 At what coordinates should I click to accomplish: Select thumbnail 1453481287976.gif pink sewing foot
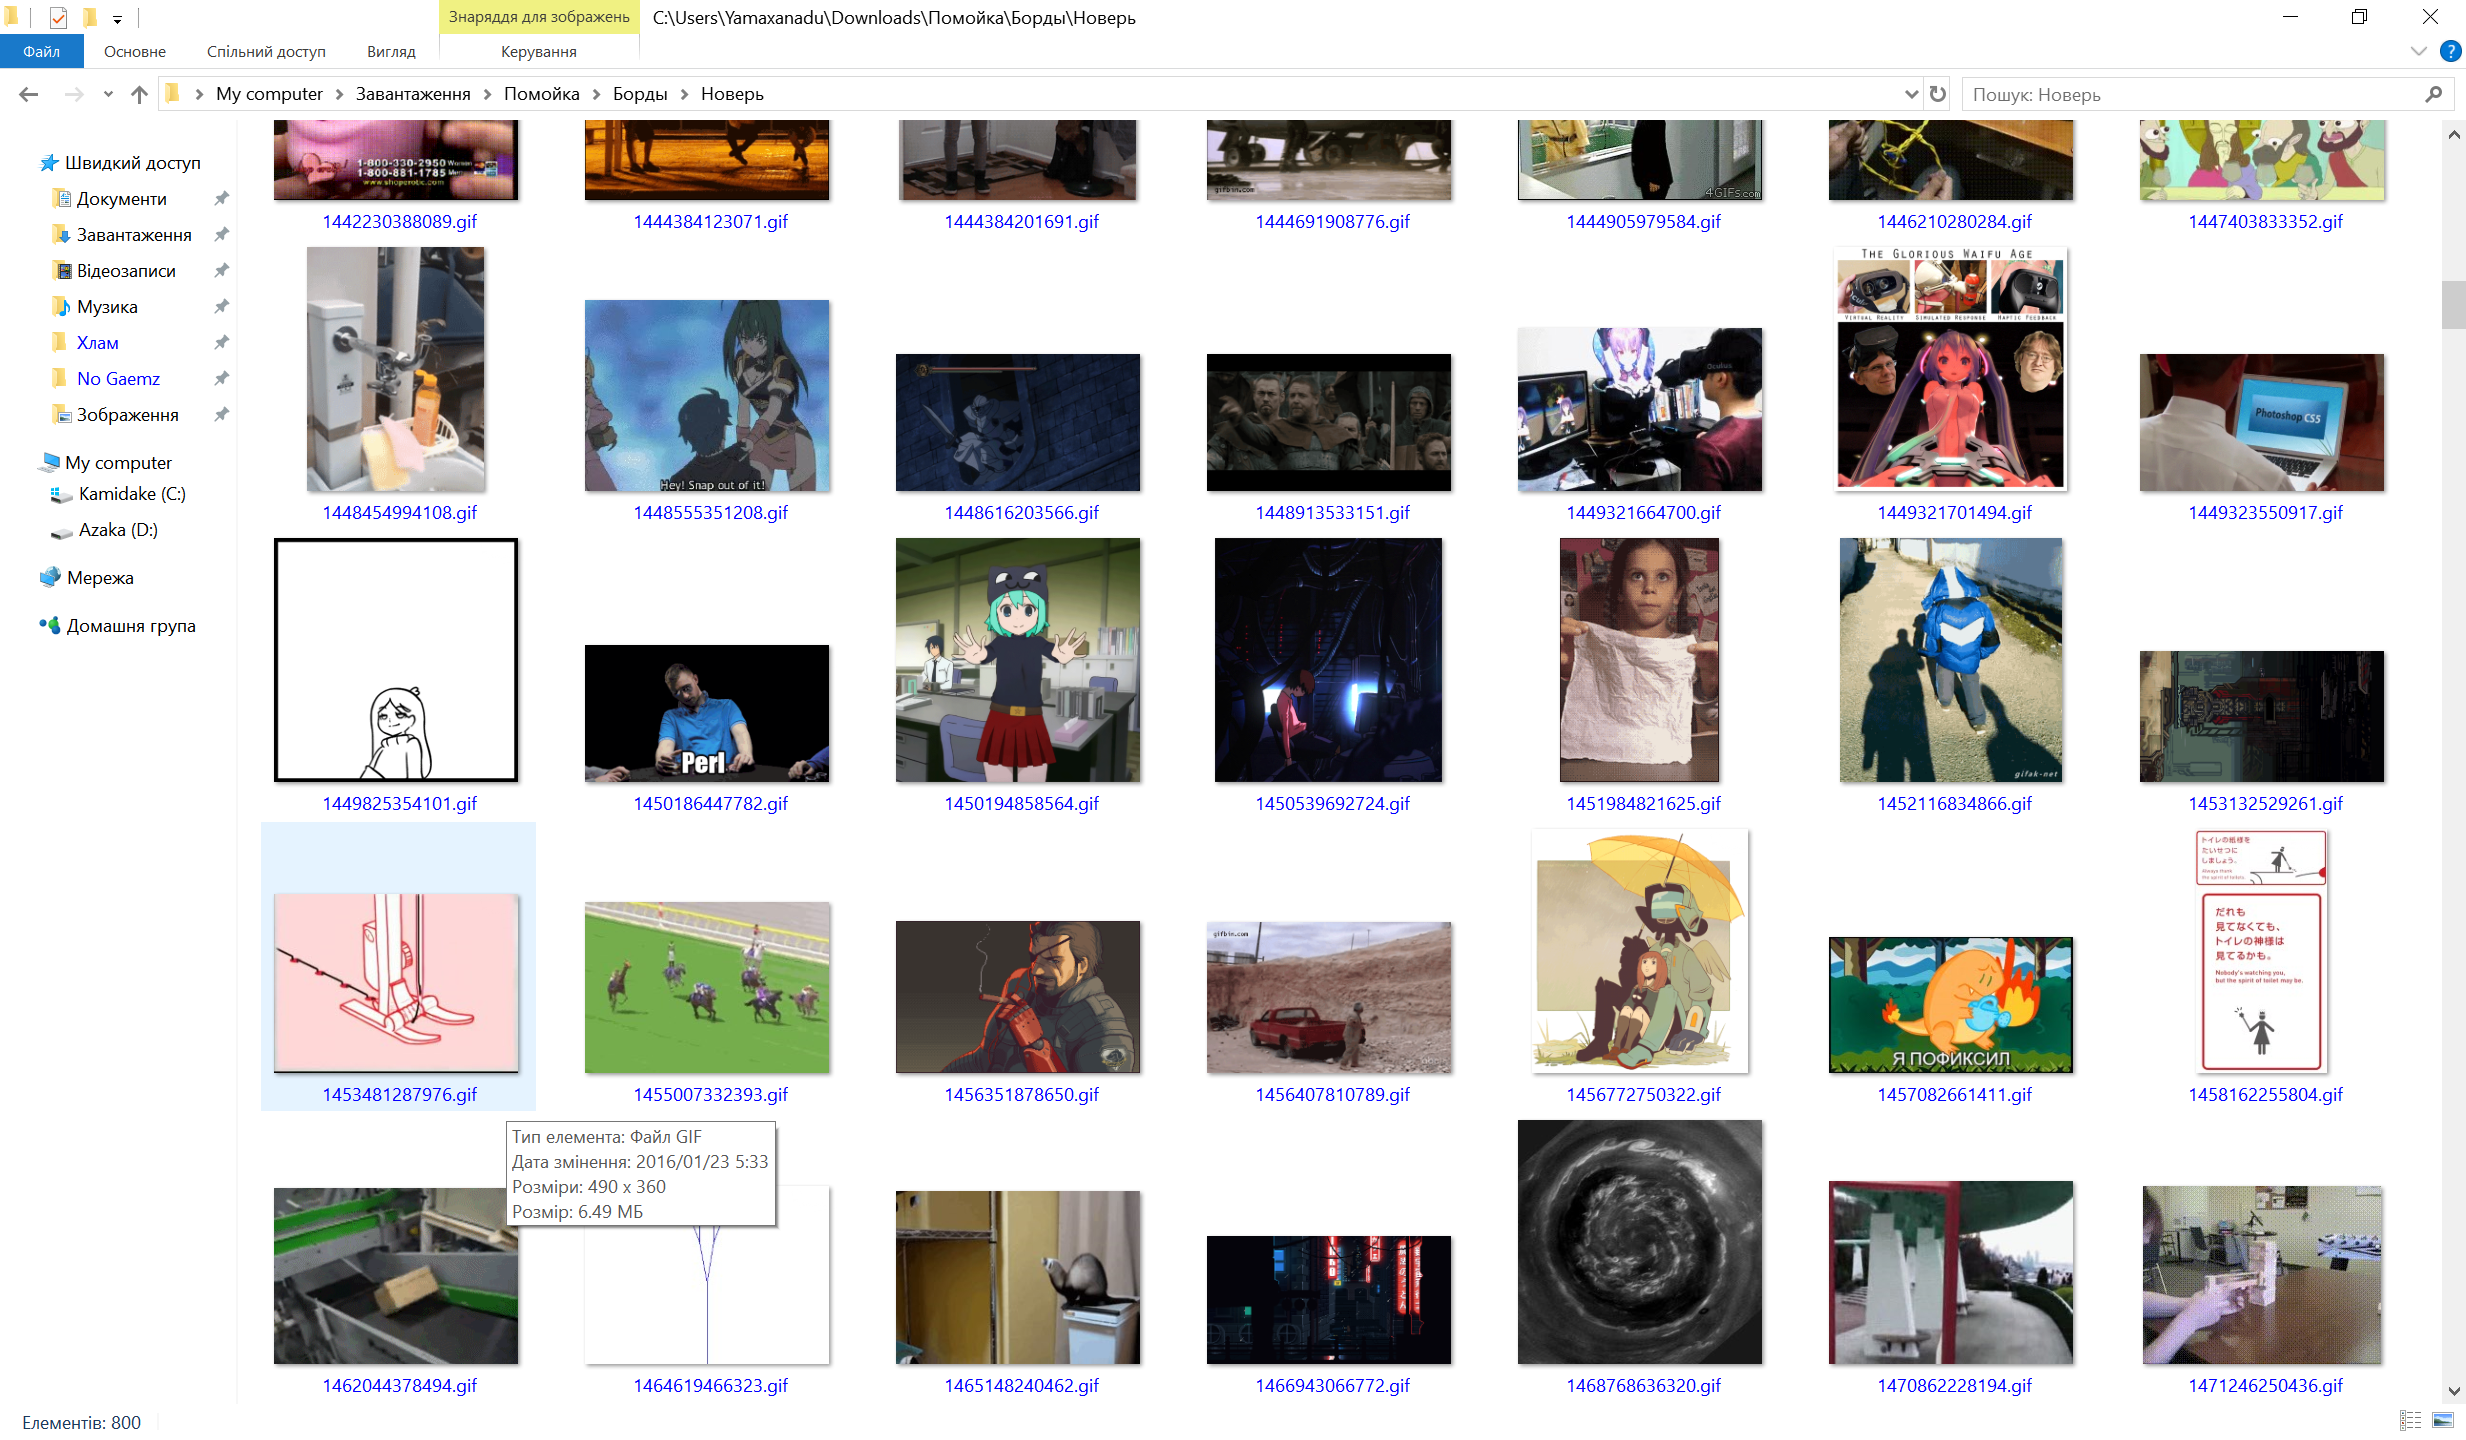point(396,983)
